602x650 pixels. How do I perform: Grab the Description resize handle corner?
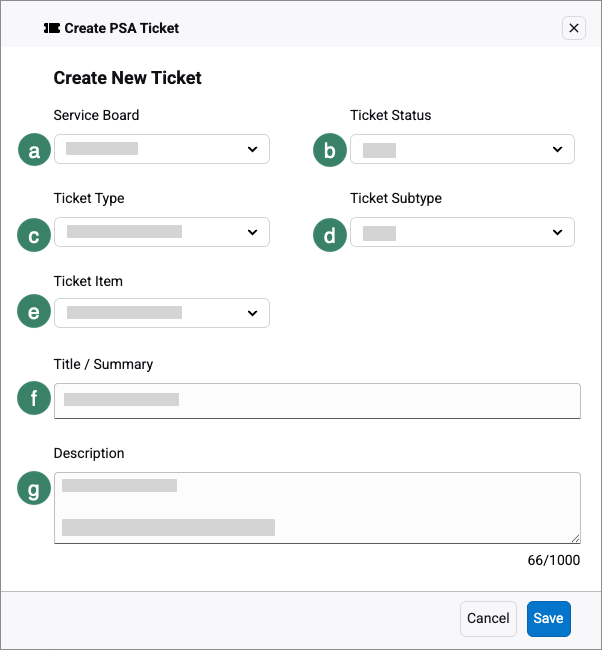575,538
